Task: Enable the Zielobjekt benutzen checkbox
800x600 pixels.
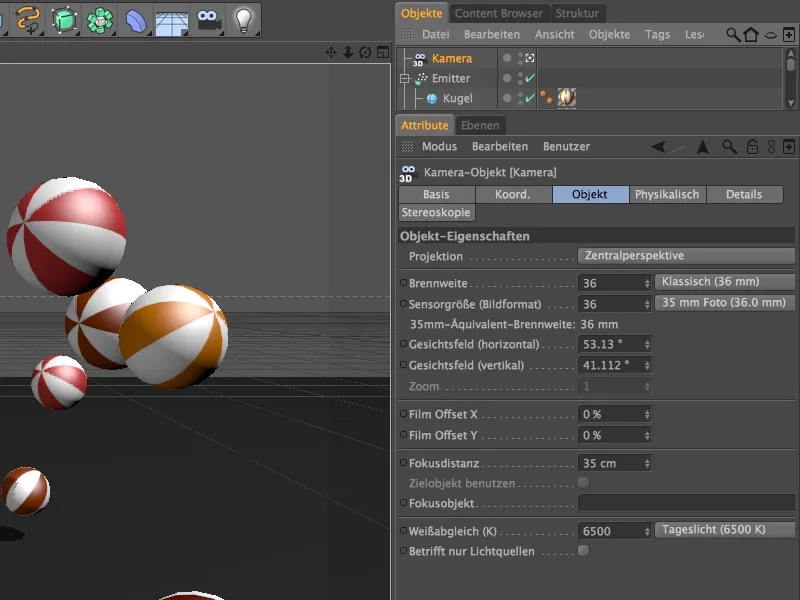Action: point(582,481)
